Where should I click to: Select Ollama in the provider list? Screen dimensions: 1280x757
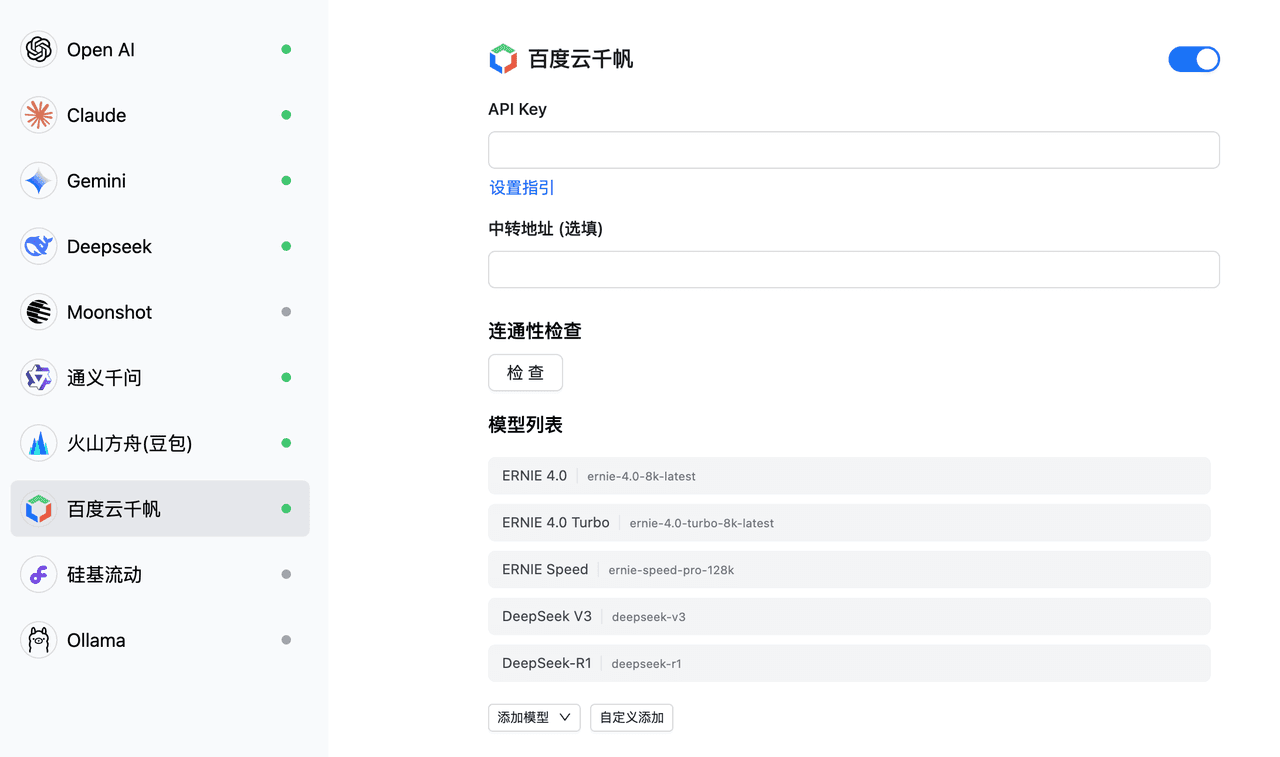tap(160, 640)
